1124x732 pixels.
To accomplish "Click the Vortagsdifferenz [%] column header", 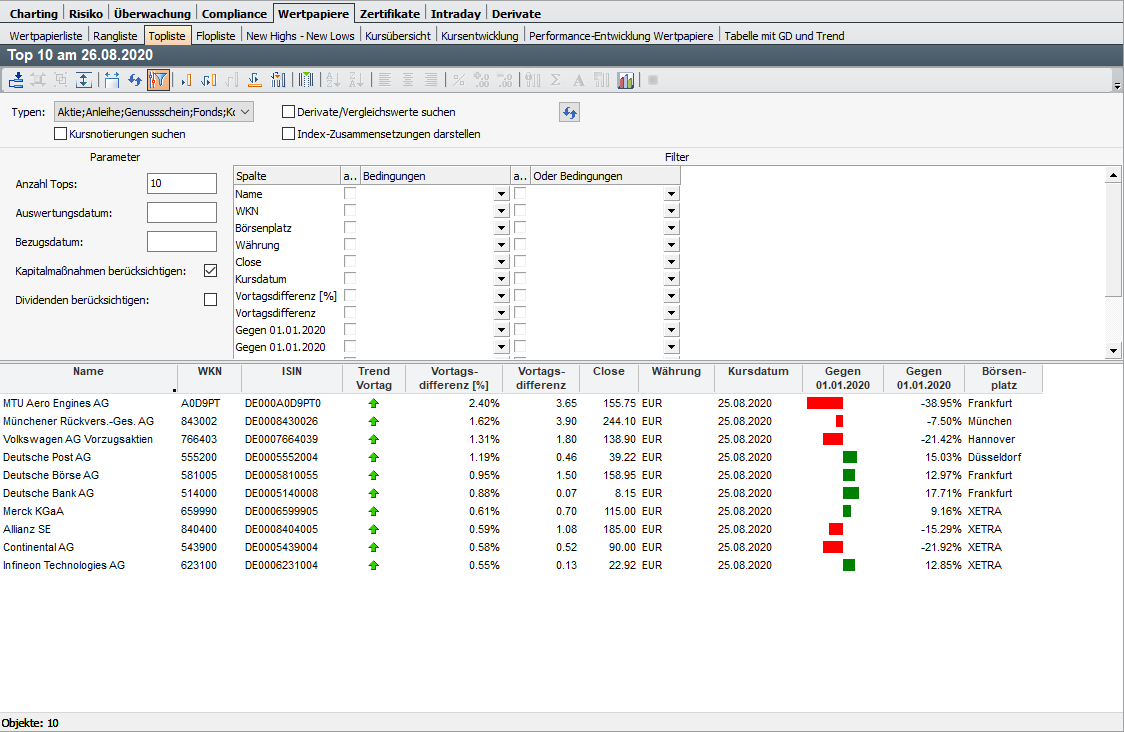I will pyautogui.click(x=453, y=378).
